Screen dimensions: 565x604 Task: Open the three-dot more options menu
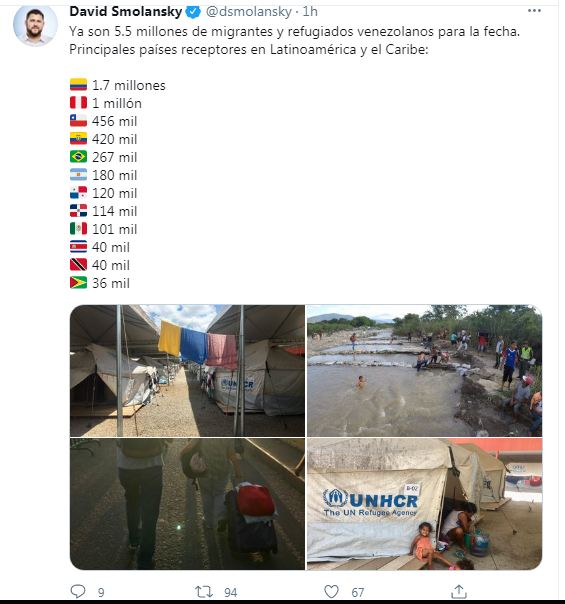point(534,10)
